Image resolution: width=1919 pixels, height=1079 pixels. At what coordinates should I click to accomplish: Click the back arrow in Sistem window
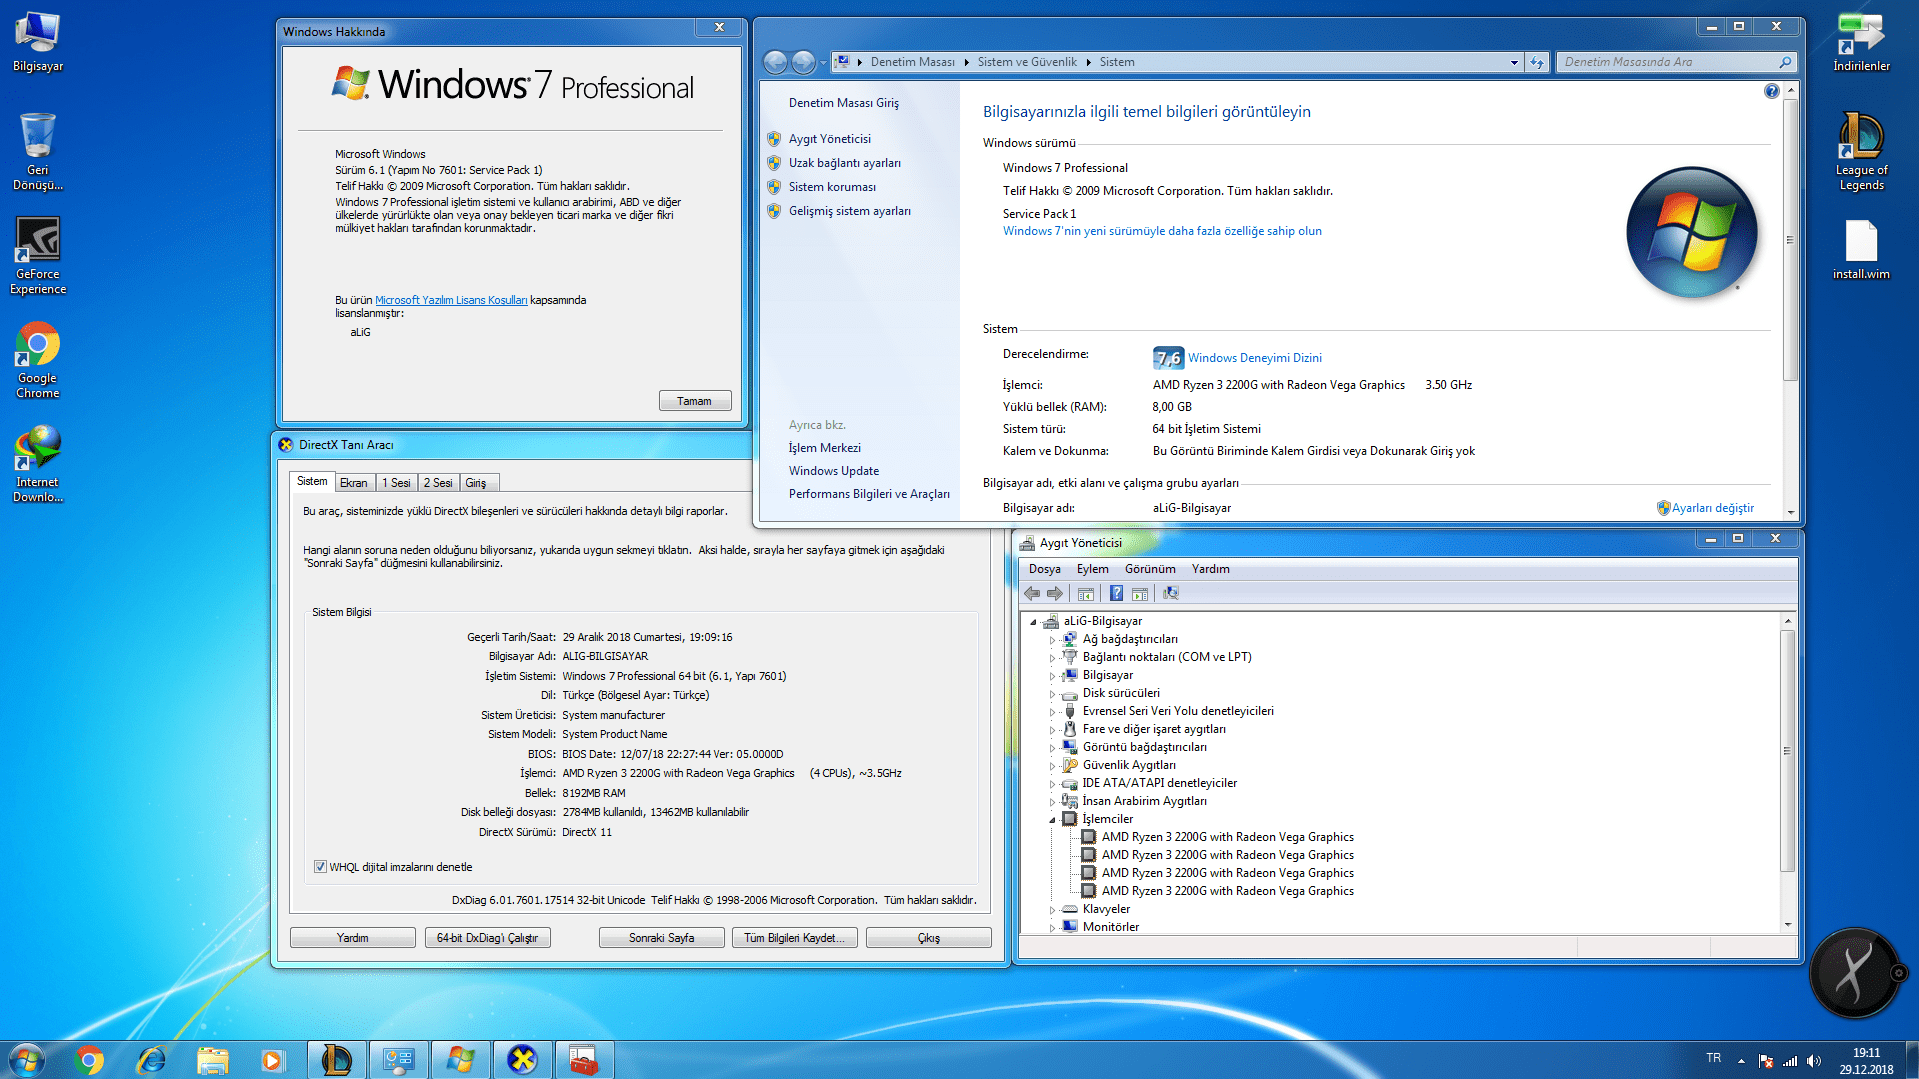click(x=775, y=62)
